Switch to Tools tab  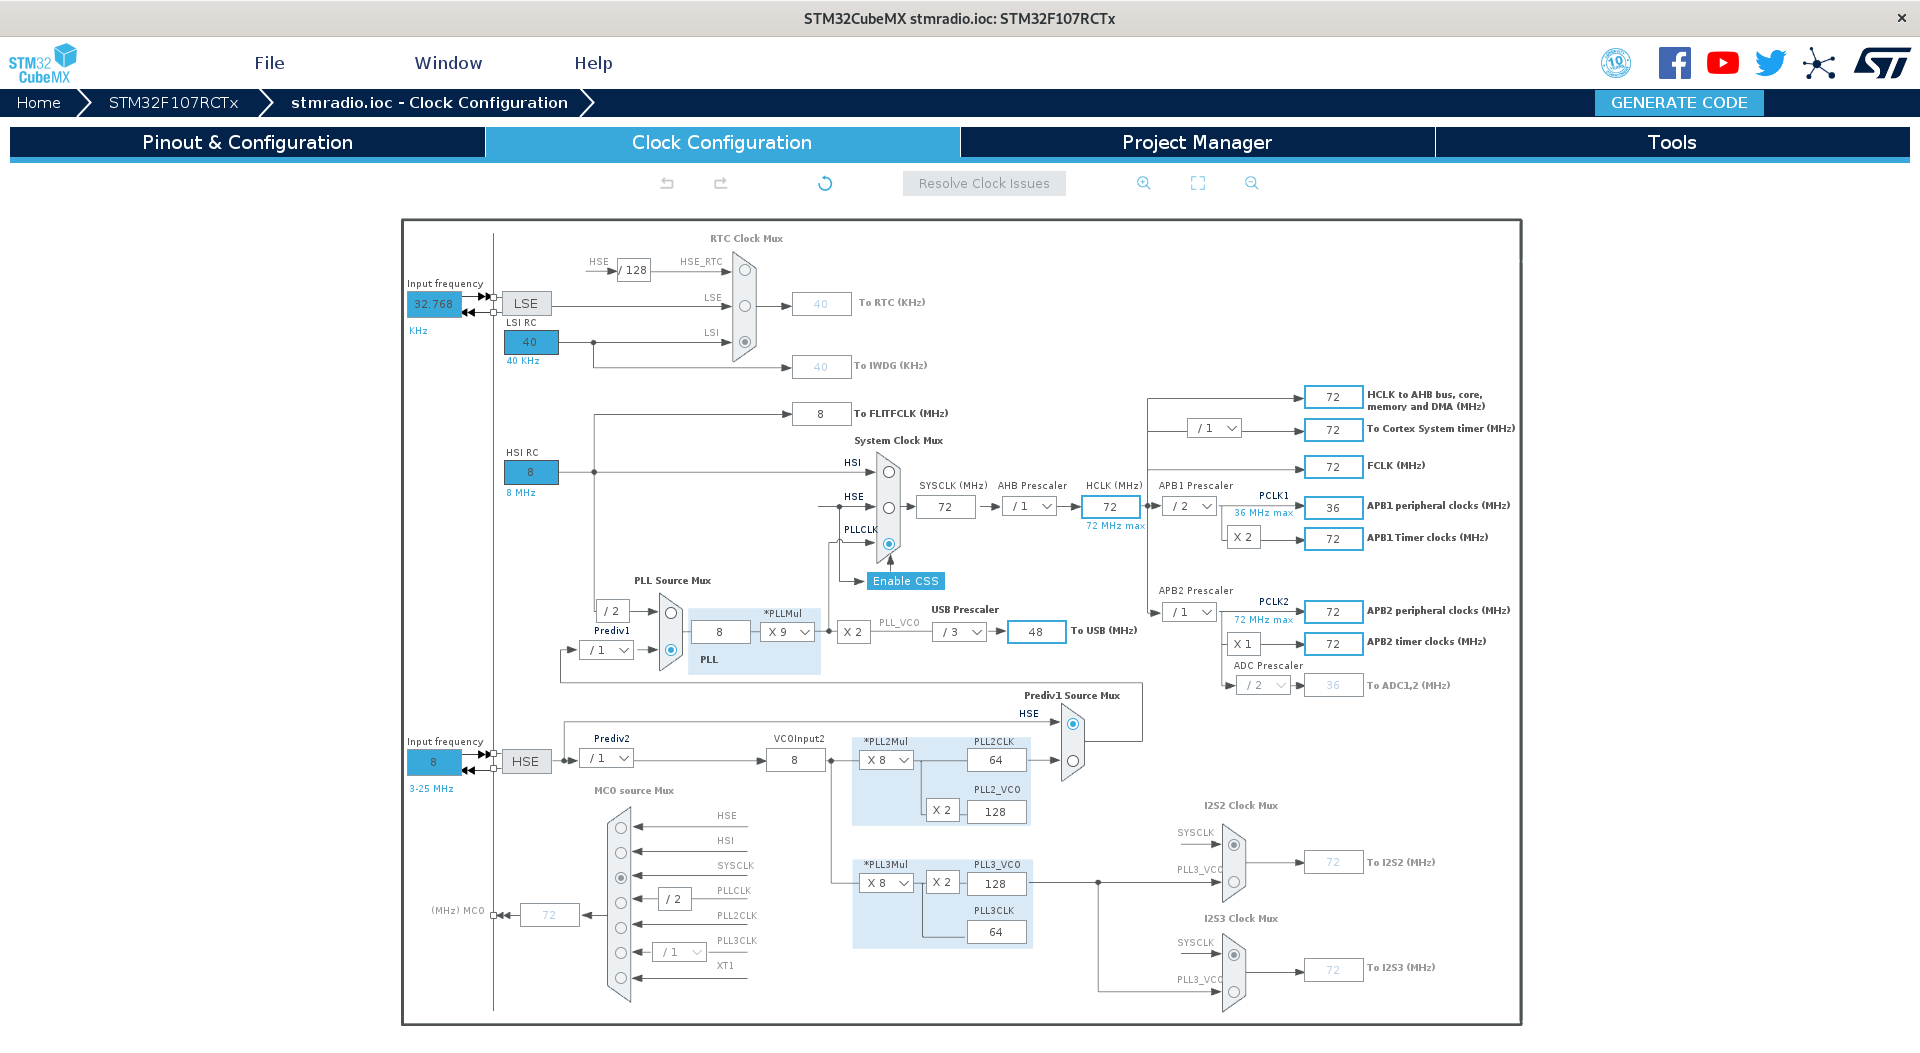[x=1672, y=142]
